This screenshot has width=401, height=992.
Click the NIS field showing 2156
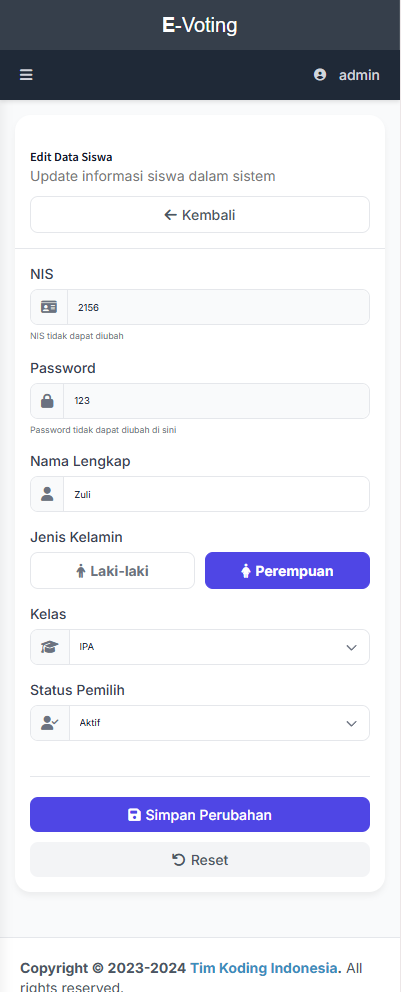coord(218,307)
